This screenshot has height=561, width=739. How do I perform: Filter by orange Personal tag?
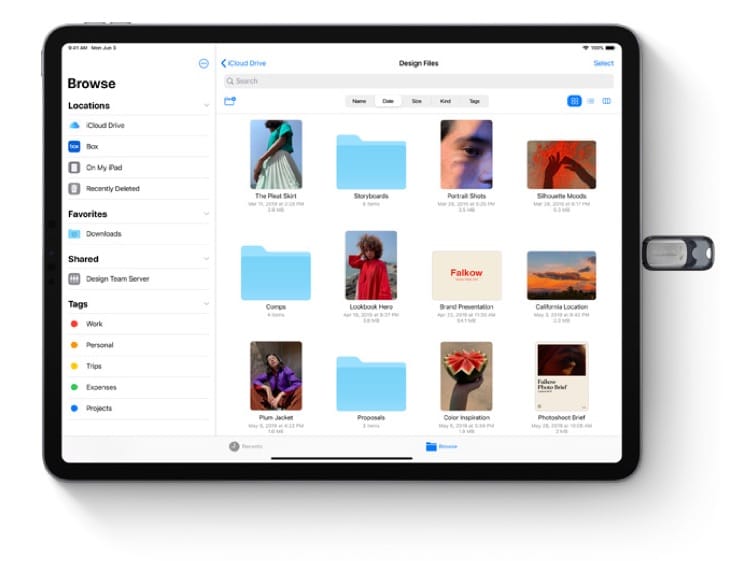[138, 345]
